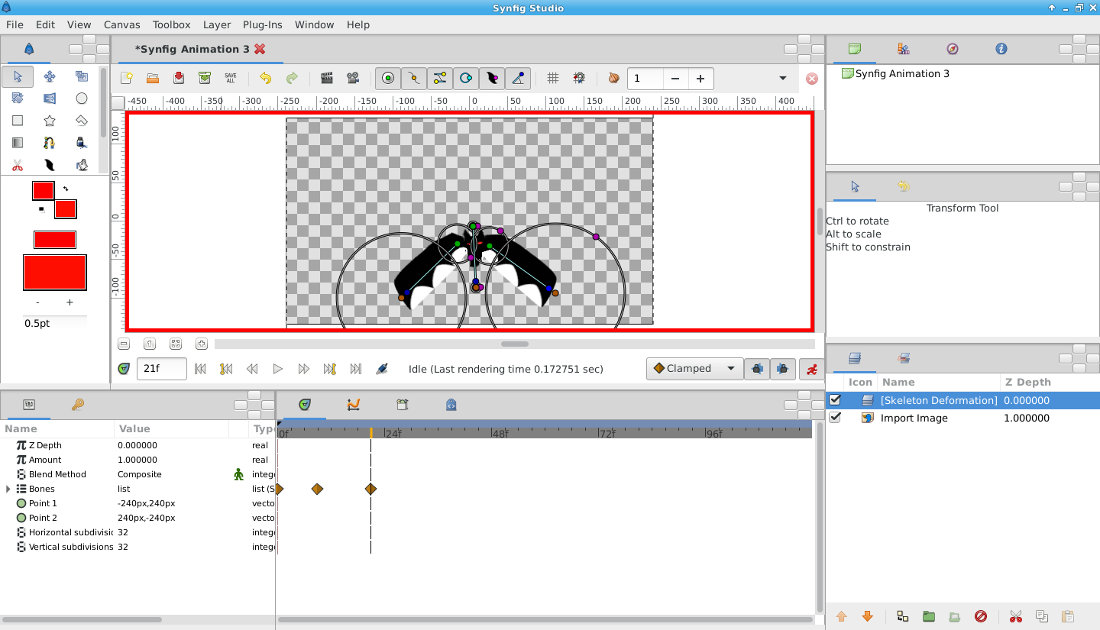This screenshot has width=1100, height=630.
Task: Play the animation
Action: [278, 369]
